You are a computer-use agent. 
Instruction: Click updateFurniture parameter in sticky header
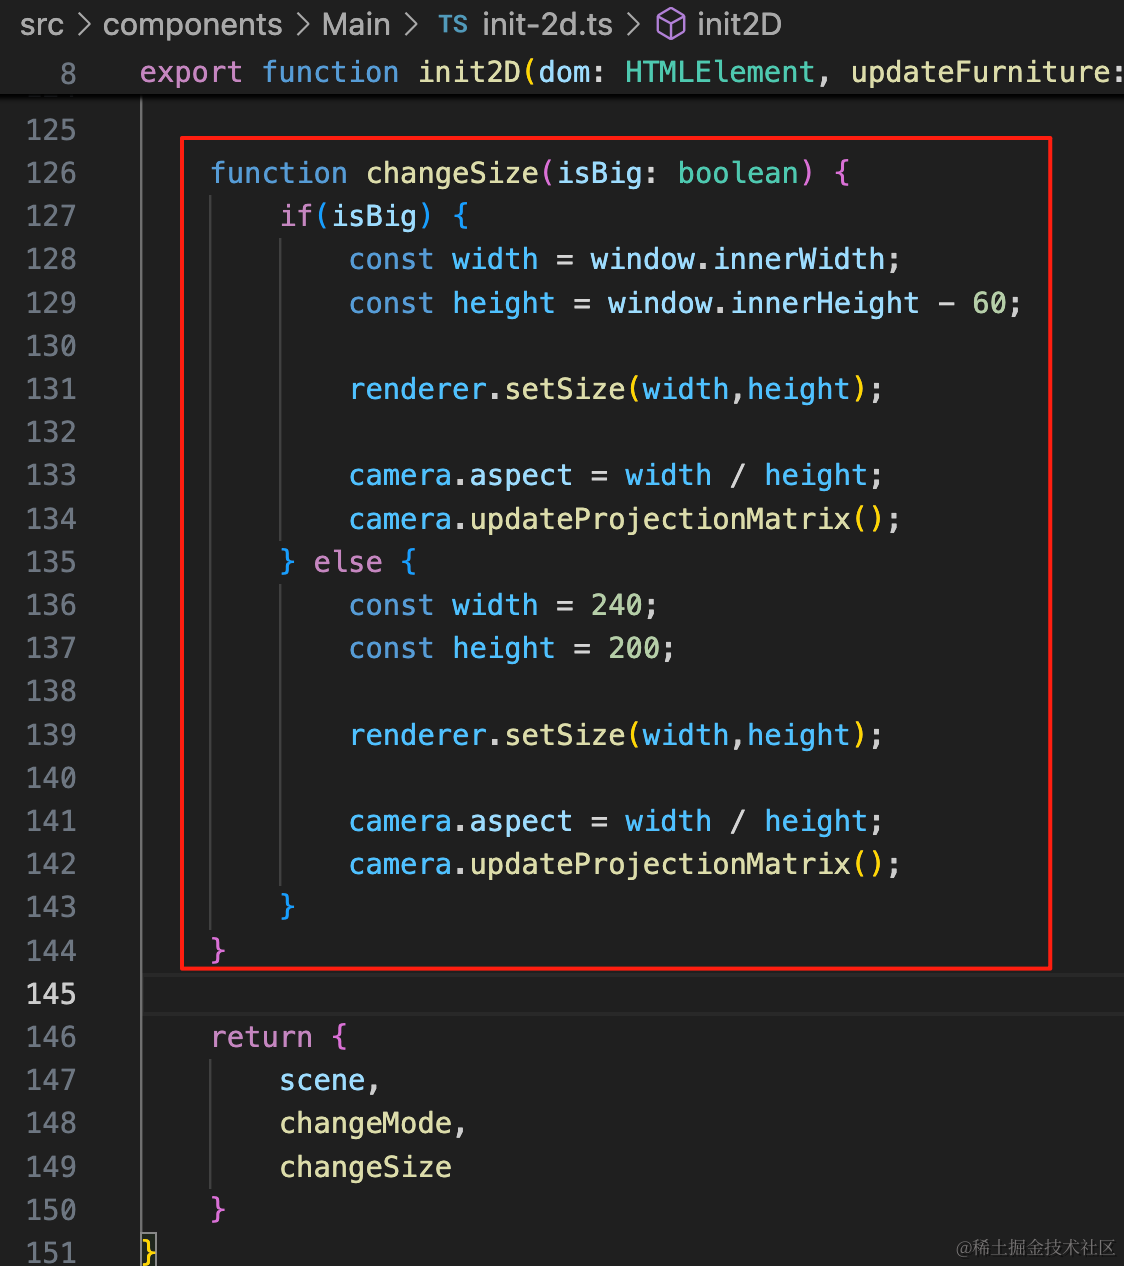click(980, 72)
